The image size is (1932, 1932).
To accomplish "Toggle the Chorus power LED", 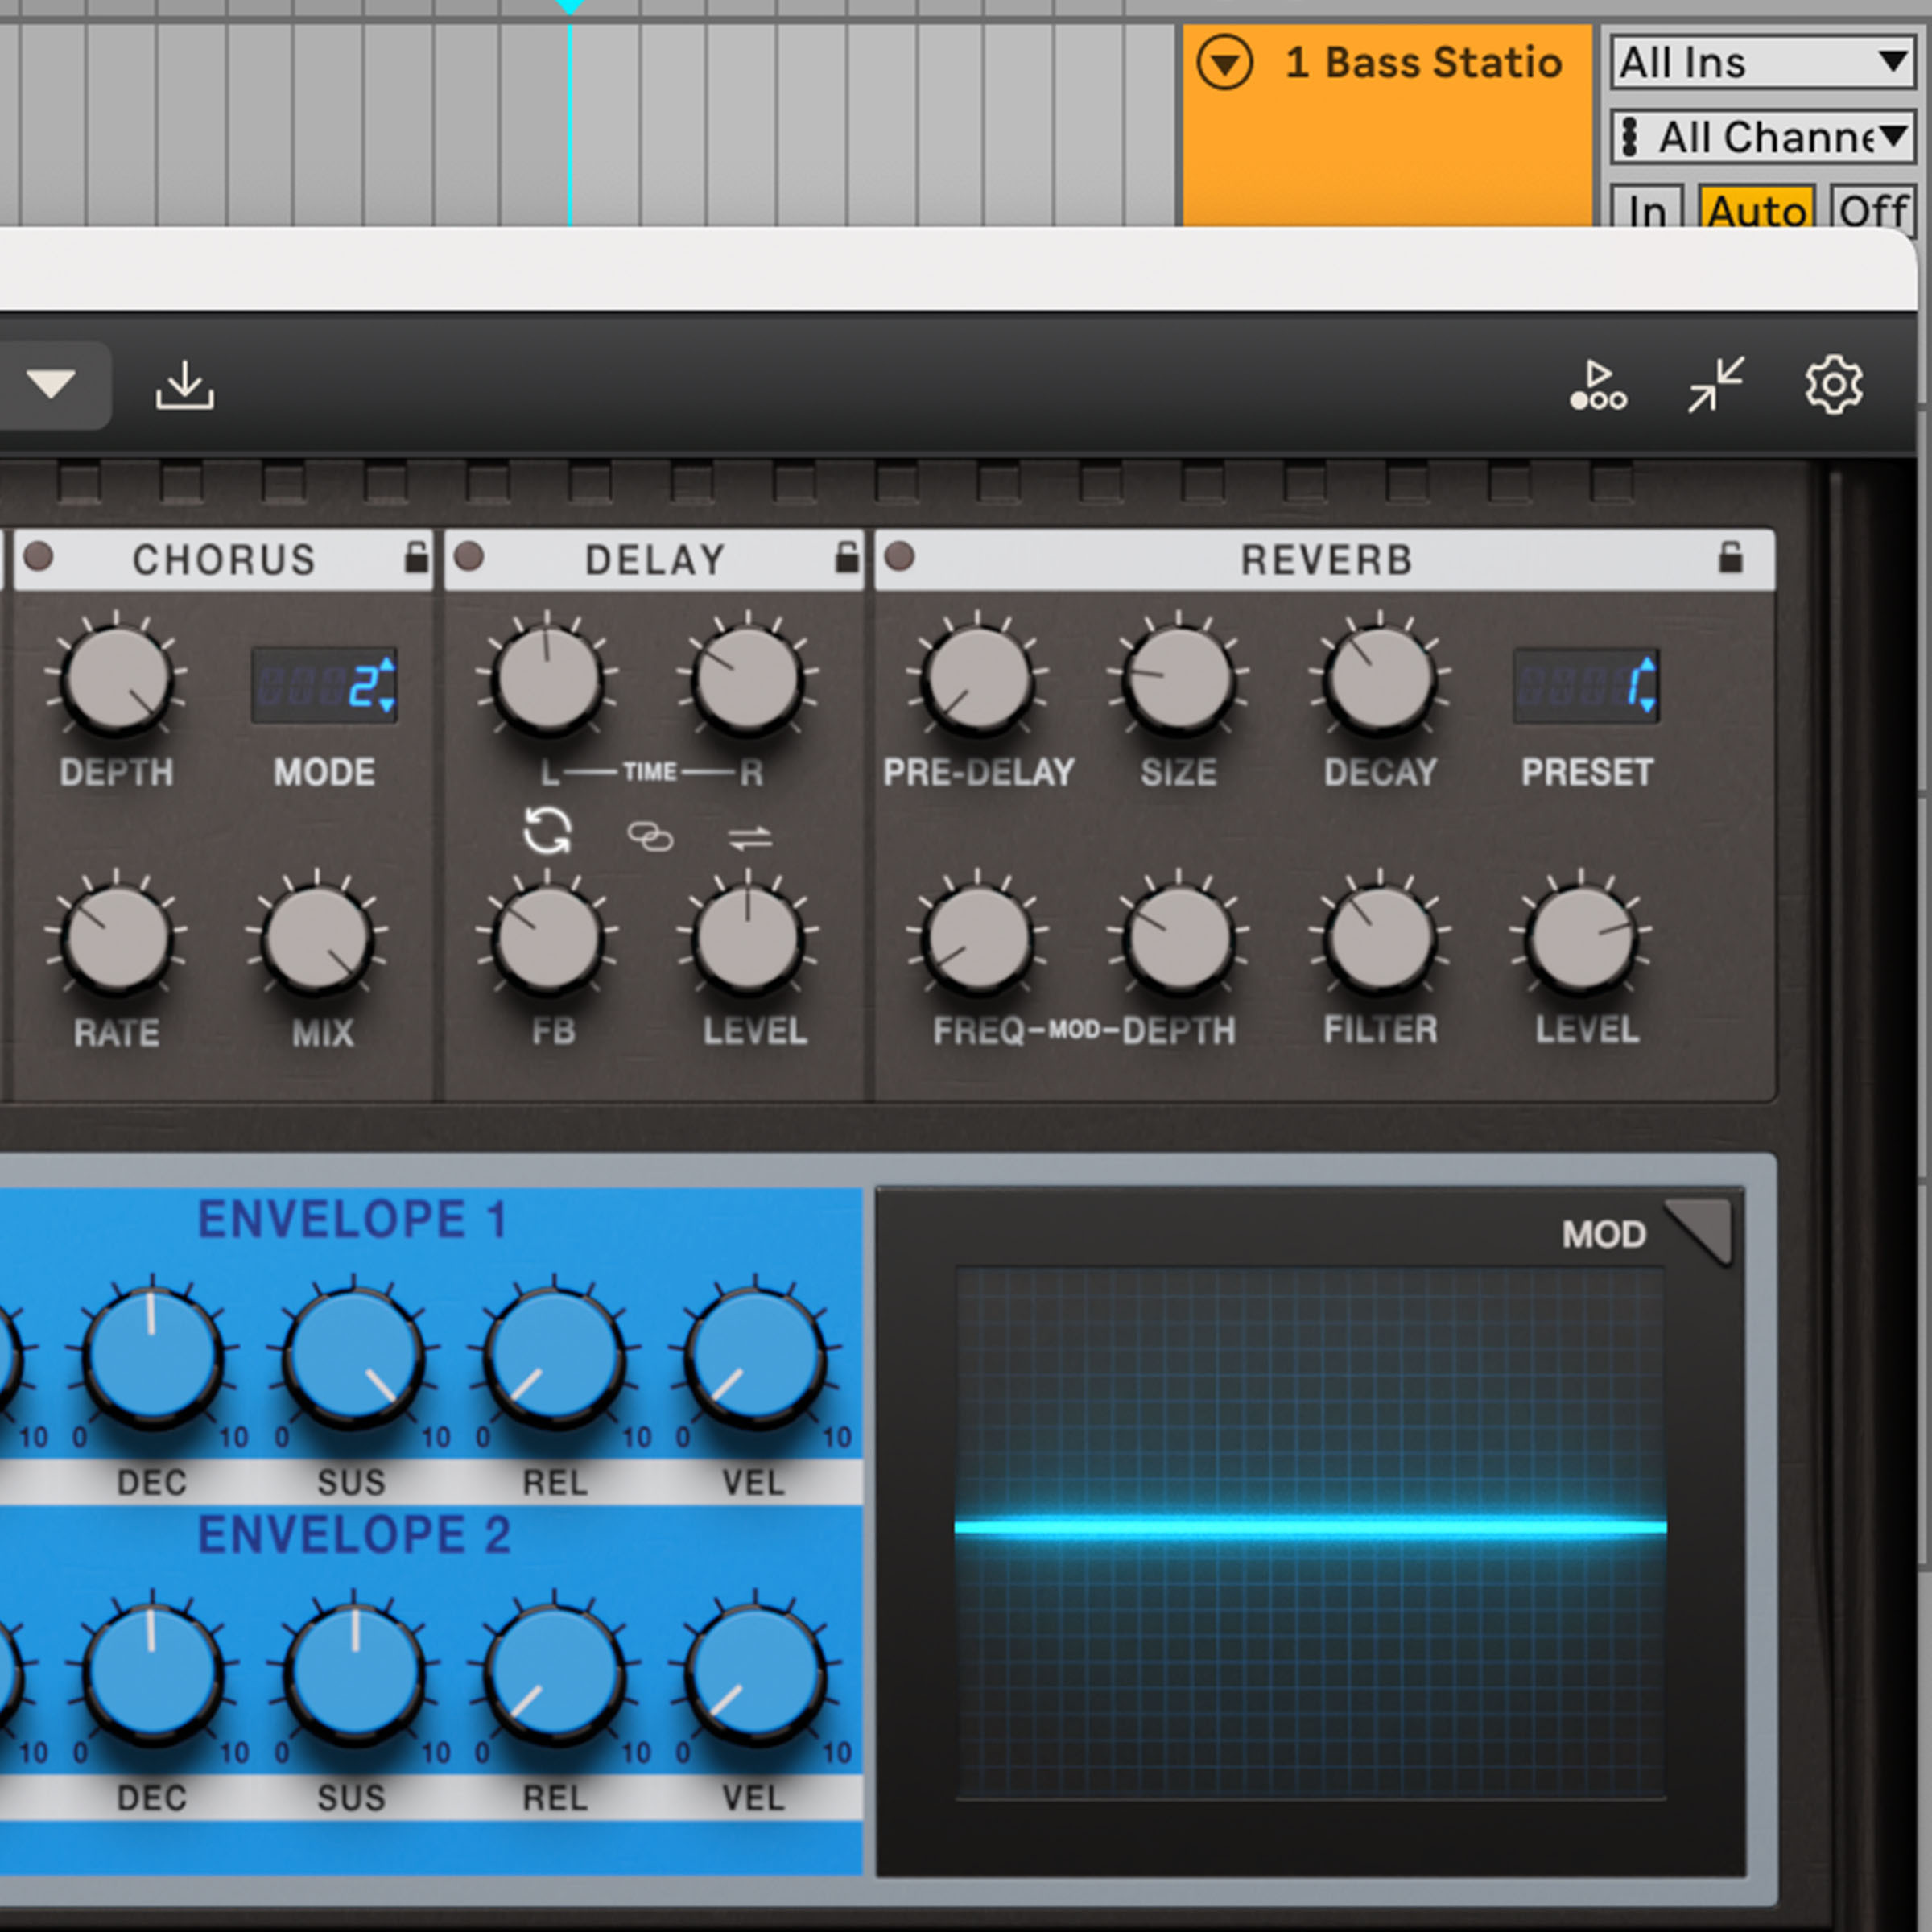I will (39, 556).
